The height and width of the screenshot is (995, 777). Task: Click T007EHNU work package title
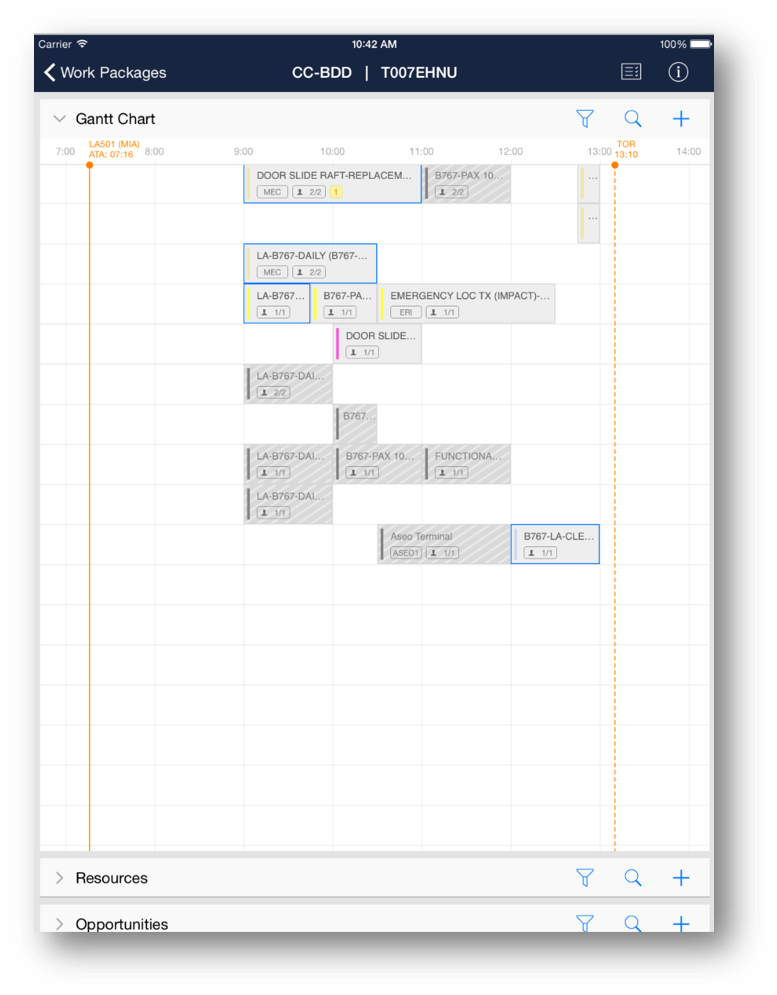(419, 72)
